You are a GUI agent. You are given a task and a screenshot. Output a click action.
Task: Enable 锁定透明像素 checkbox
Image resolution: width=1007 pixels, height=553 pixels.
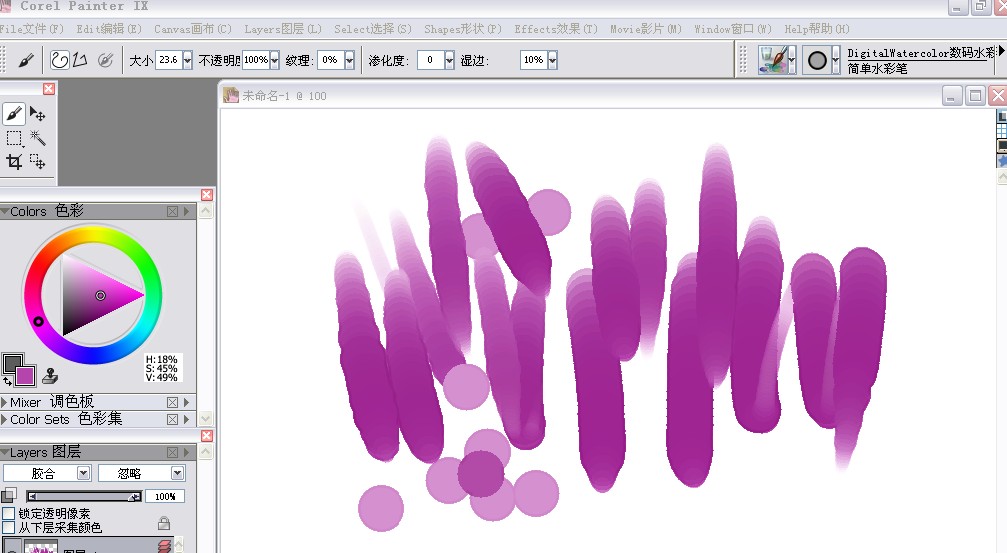[8, 513]
